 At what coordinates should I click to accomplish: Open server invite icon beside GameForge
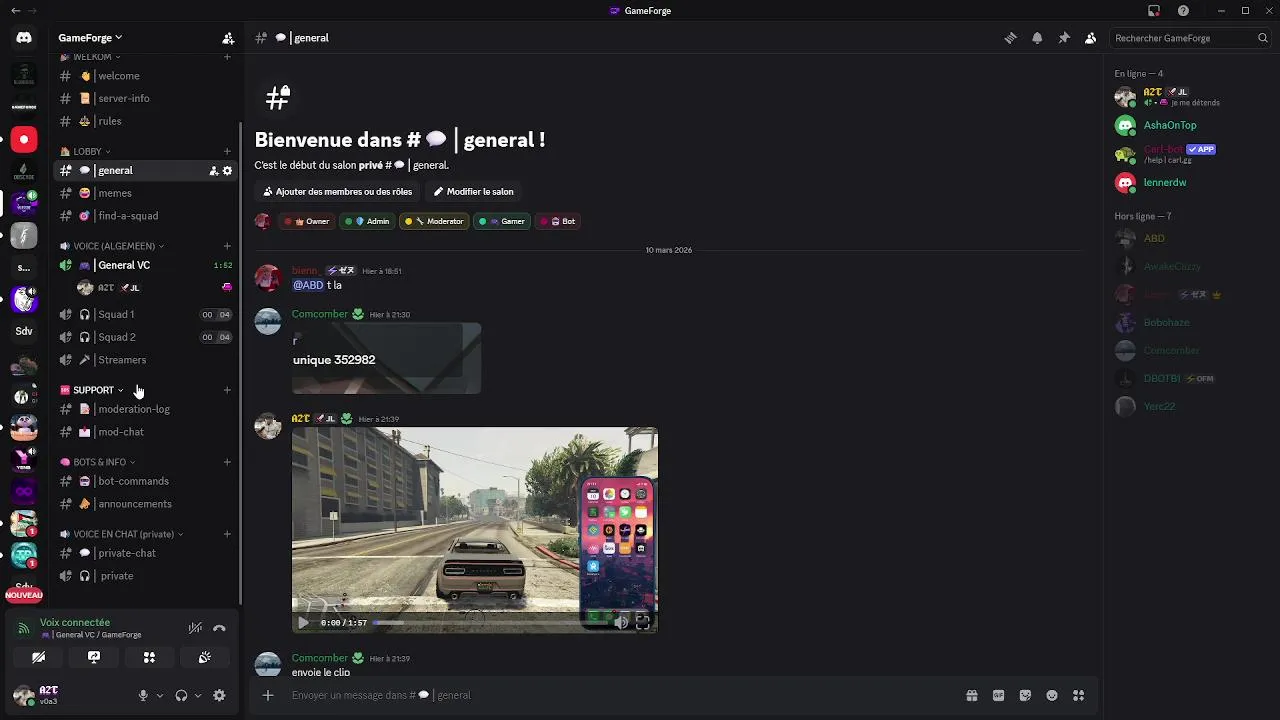click(x=228, y=38)
